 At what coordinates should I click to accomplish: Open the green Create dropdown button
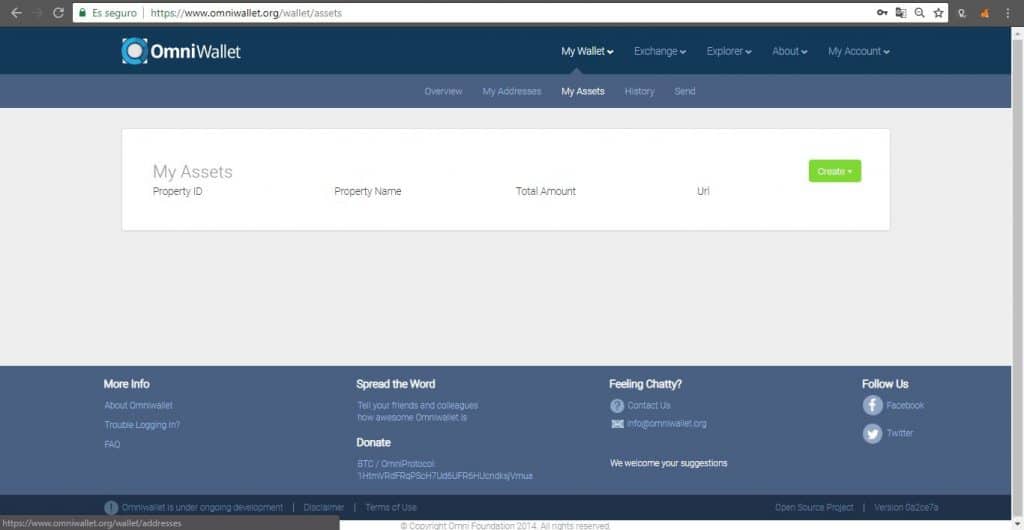tap(835, 171)
